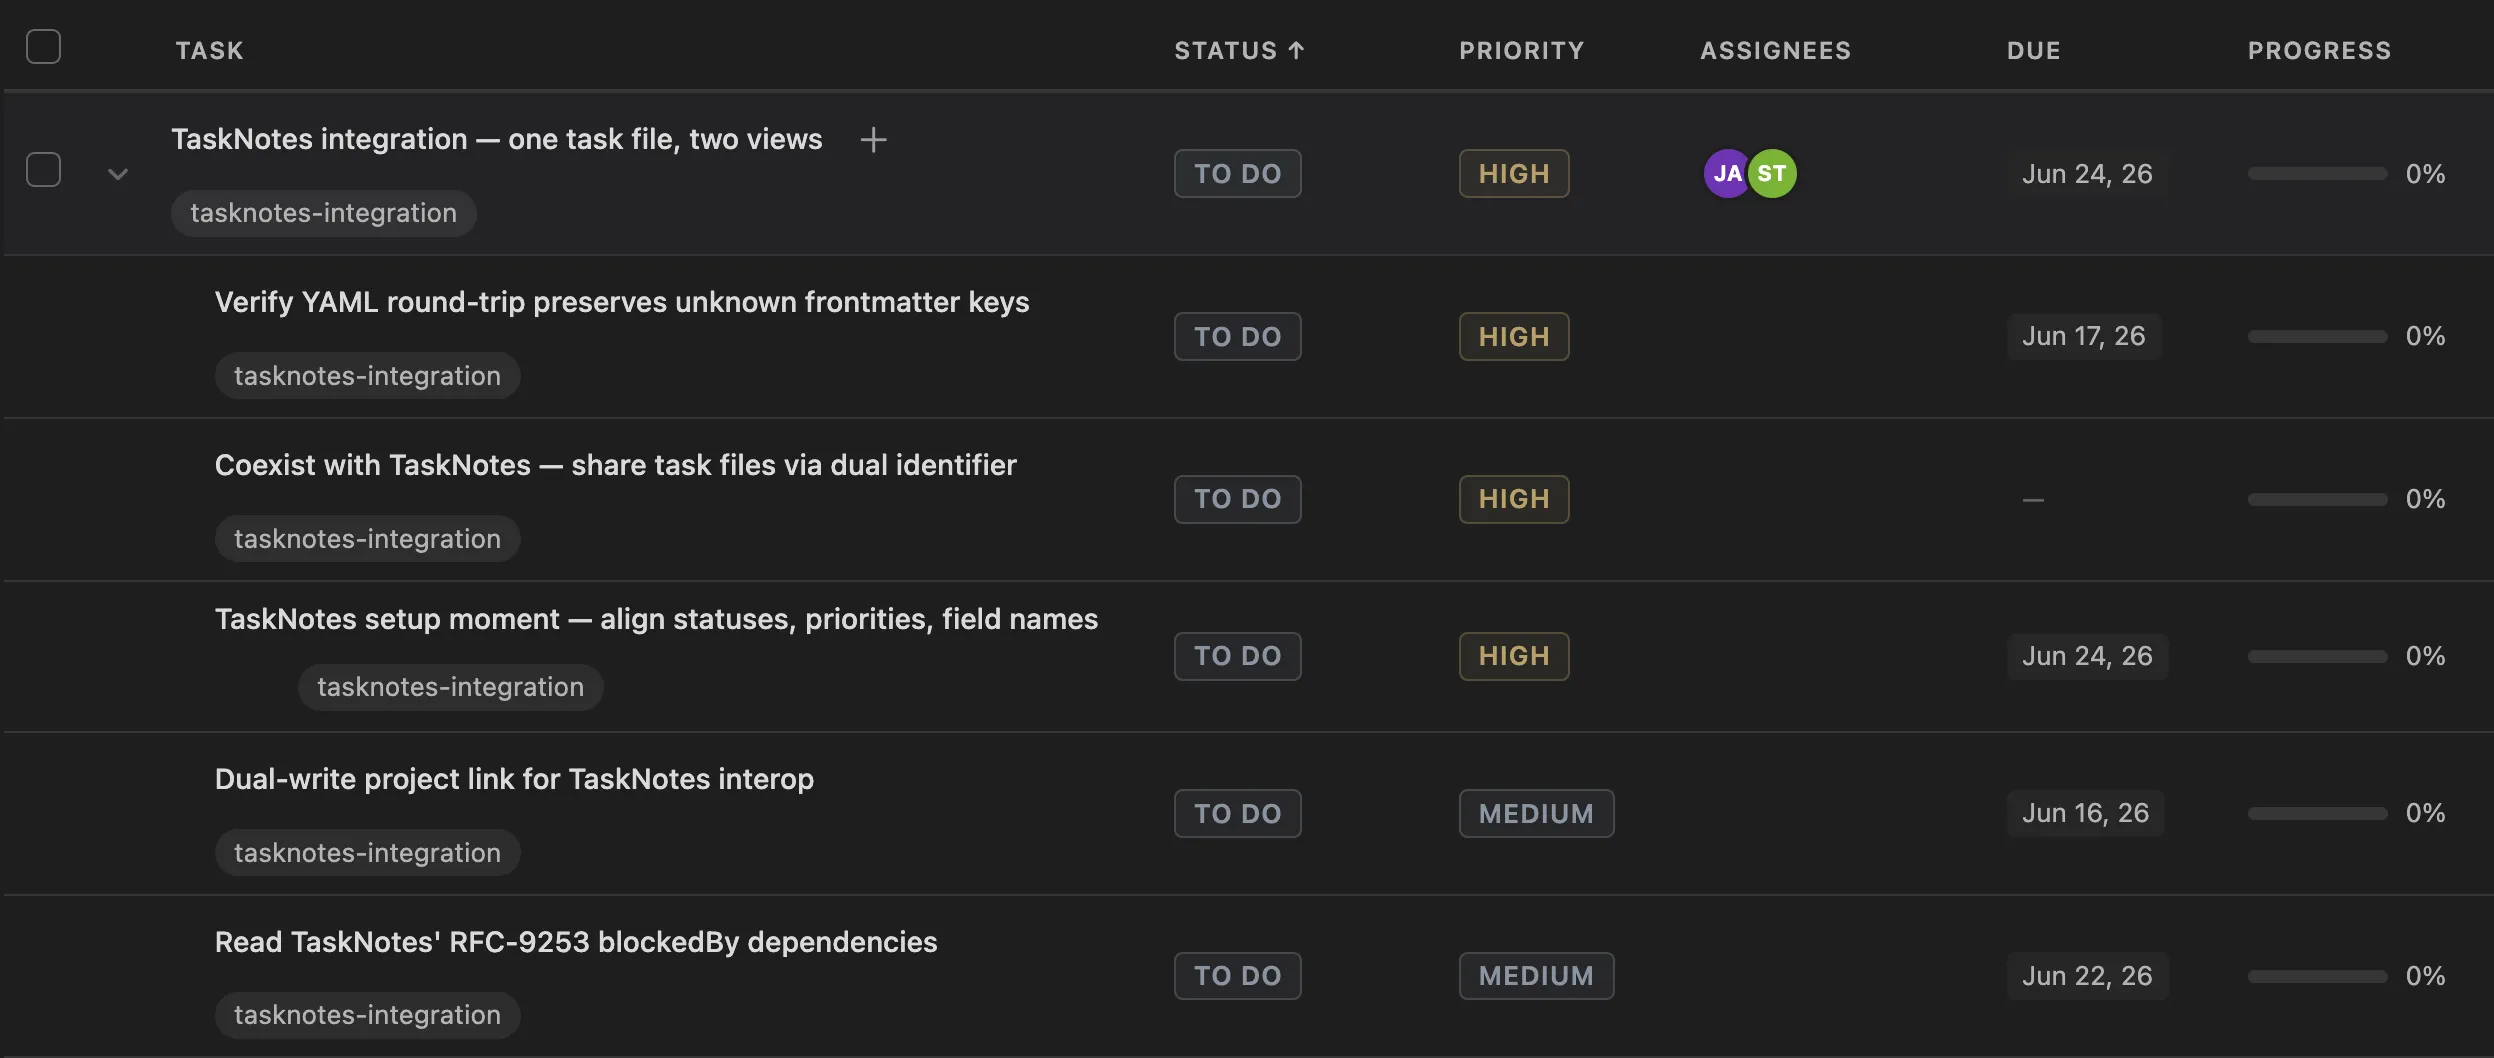
Task: Click progress bar of Verify YAML round-trip task
Action: [2317, 337]
